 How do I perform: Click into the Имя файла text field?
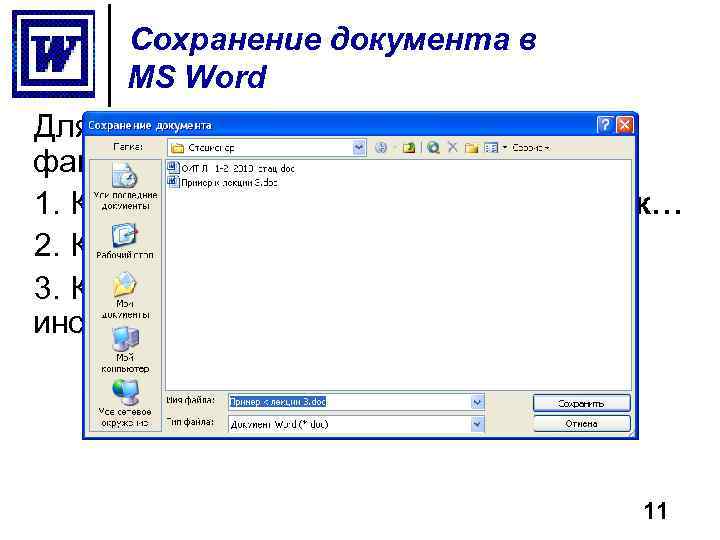click(350, 402)
